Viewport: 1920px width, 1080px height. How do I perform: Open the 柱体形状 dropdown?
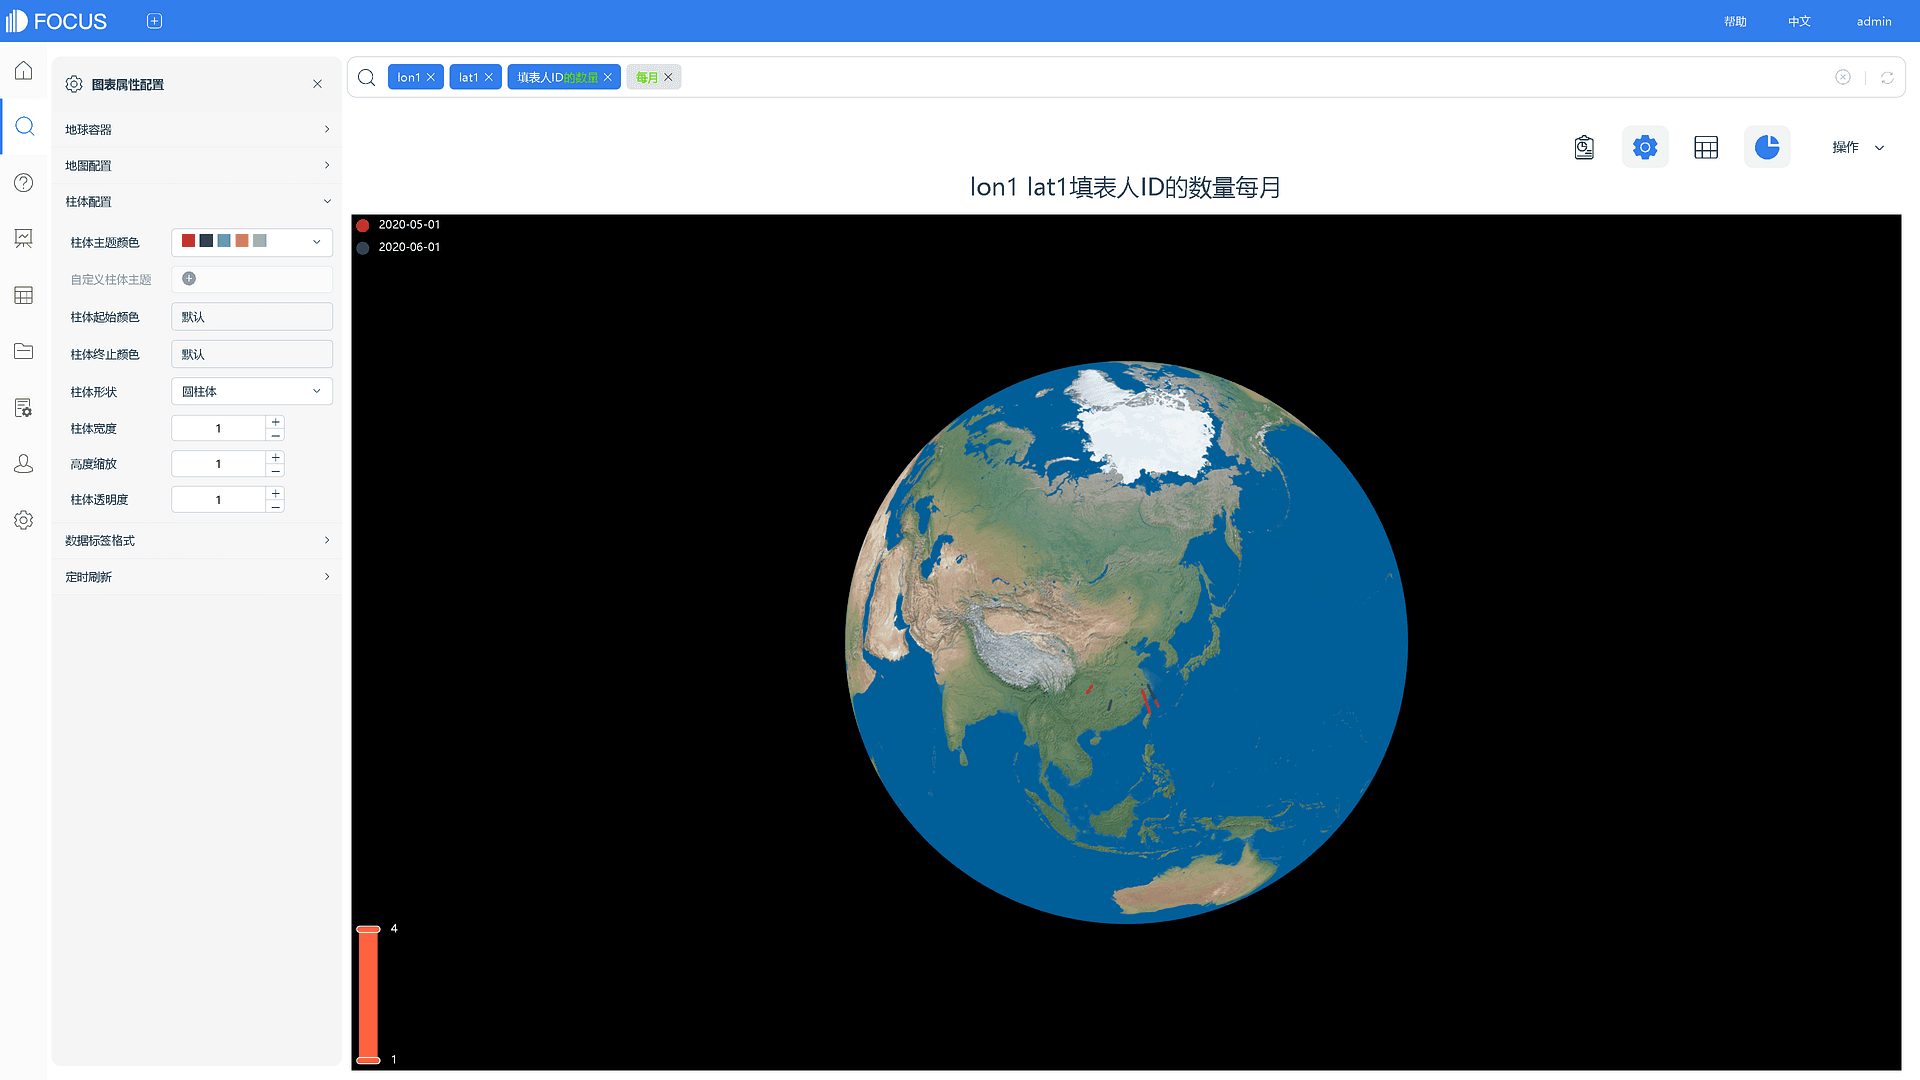(252, 391)
